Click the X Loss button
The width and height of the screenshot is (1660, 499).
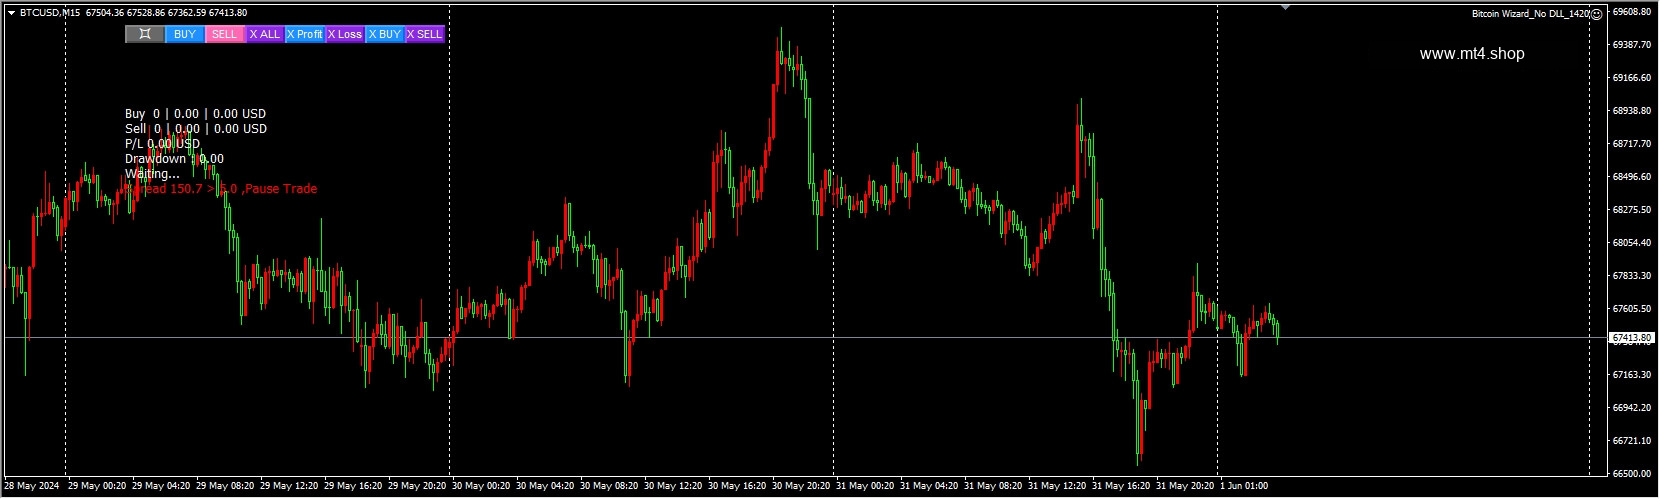coord(345,34)
